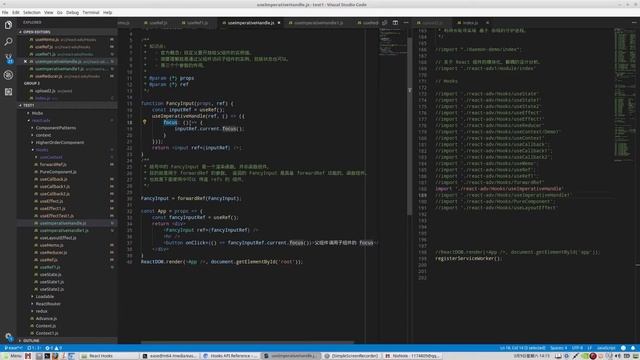Expand the Loadable folder
Viewport: 640px width, 360px height.
(x=44, y=296)
